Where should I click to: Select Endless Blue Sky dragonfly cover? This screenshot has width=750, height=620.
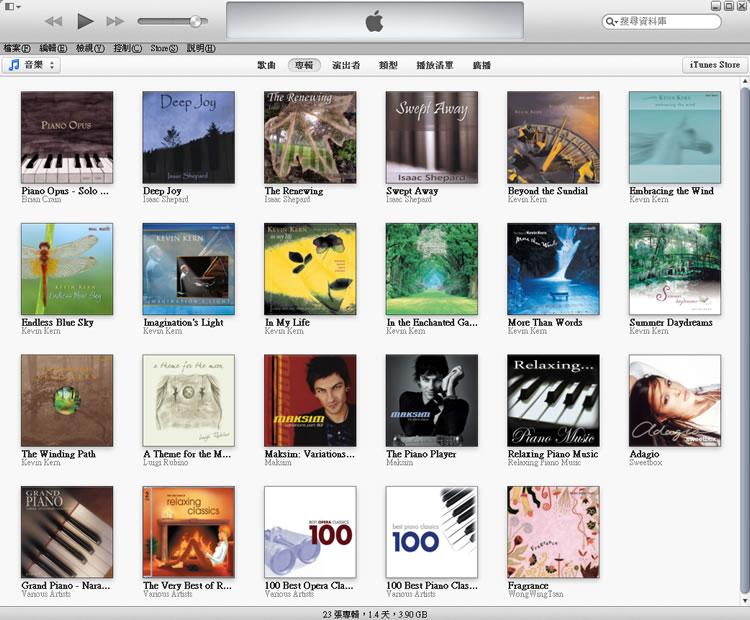(67, 269)
